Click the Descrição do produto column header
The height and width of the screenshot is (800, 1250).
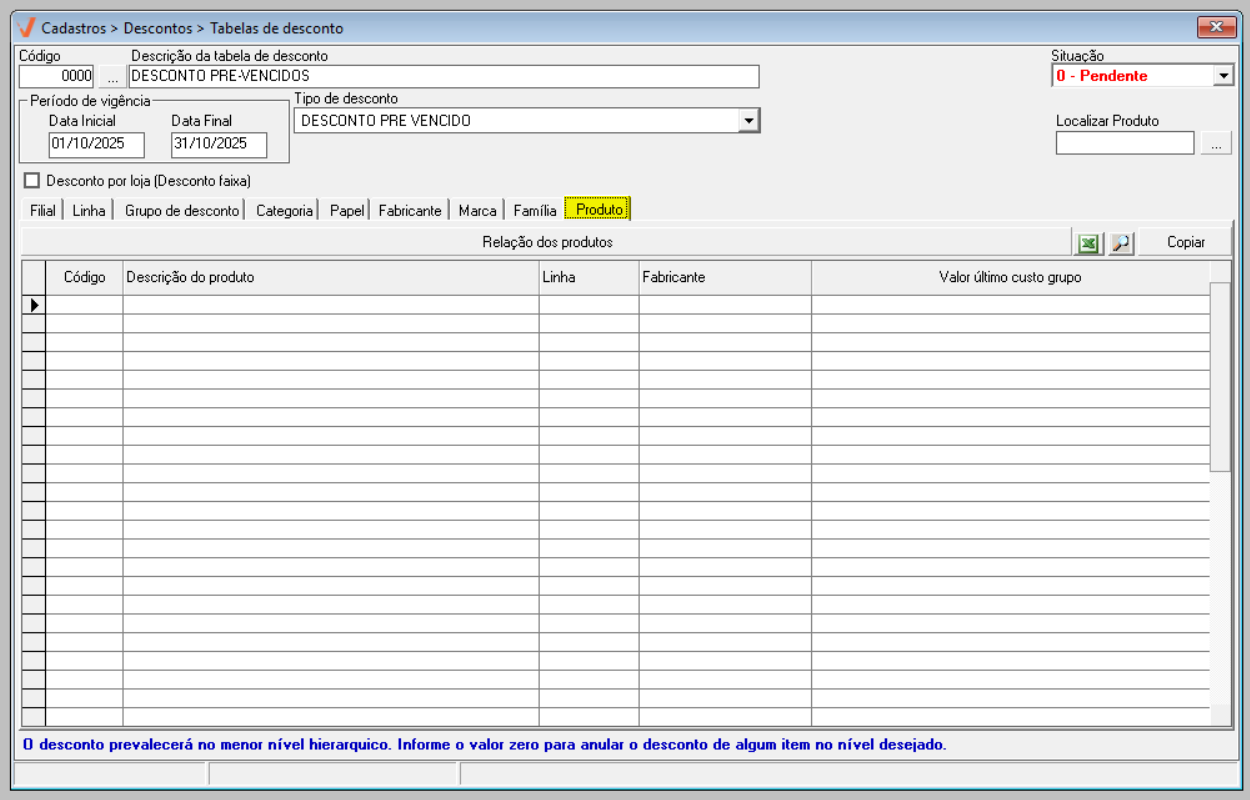pyautogui.click(x=330, y=278)
